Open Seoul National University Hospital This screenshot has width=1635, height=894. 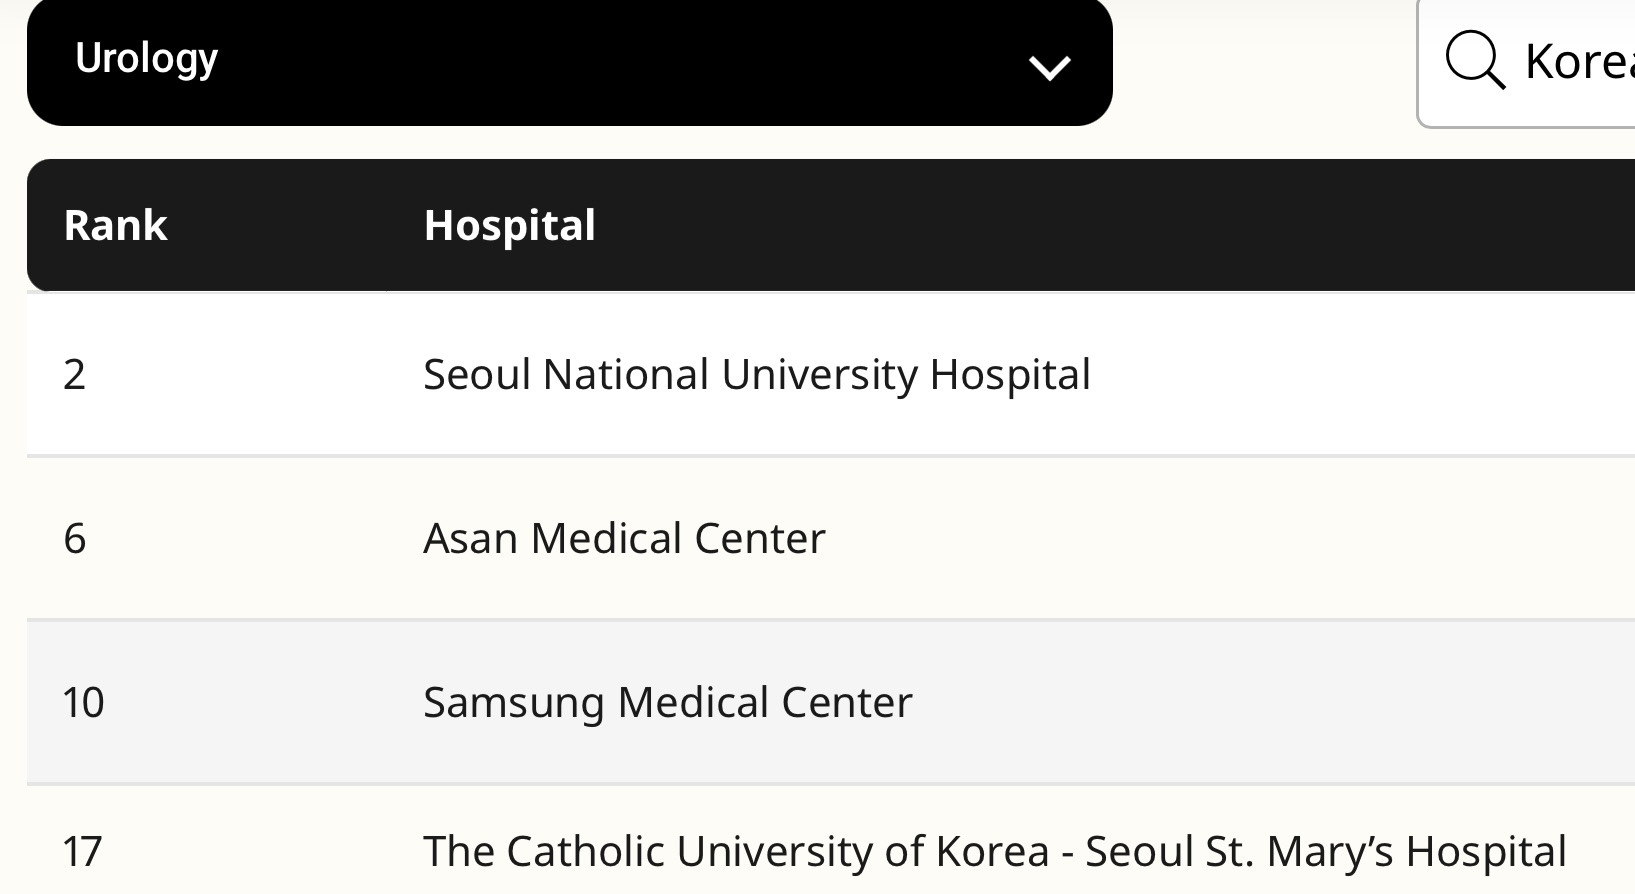click(x=756, y=374)
